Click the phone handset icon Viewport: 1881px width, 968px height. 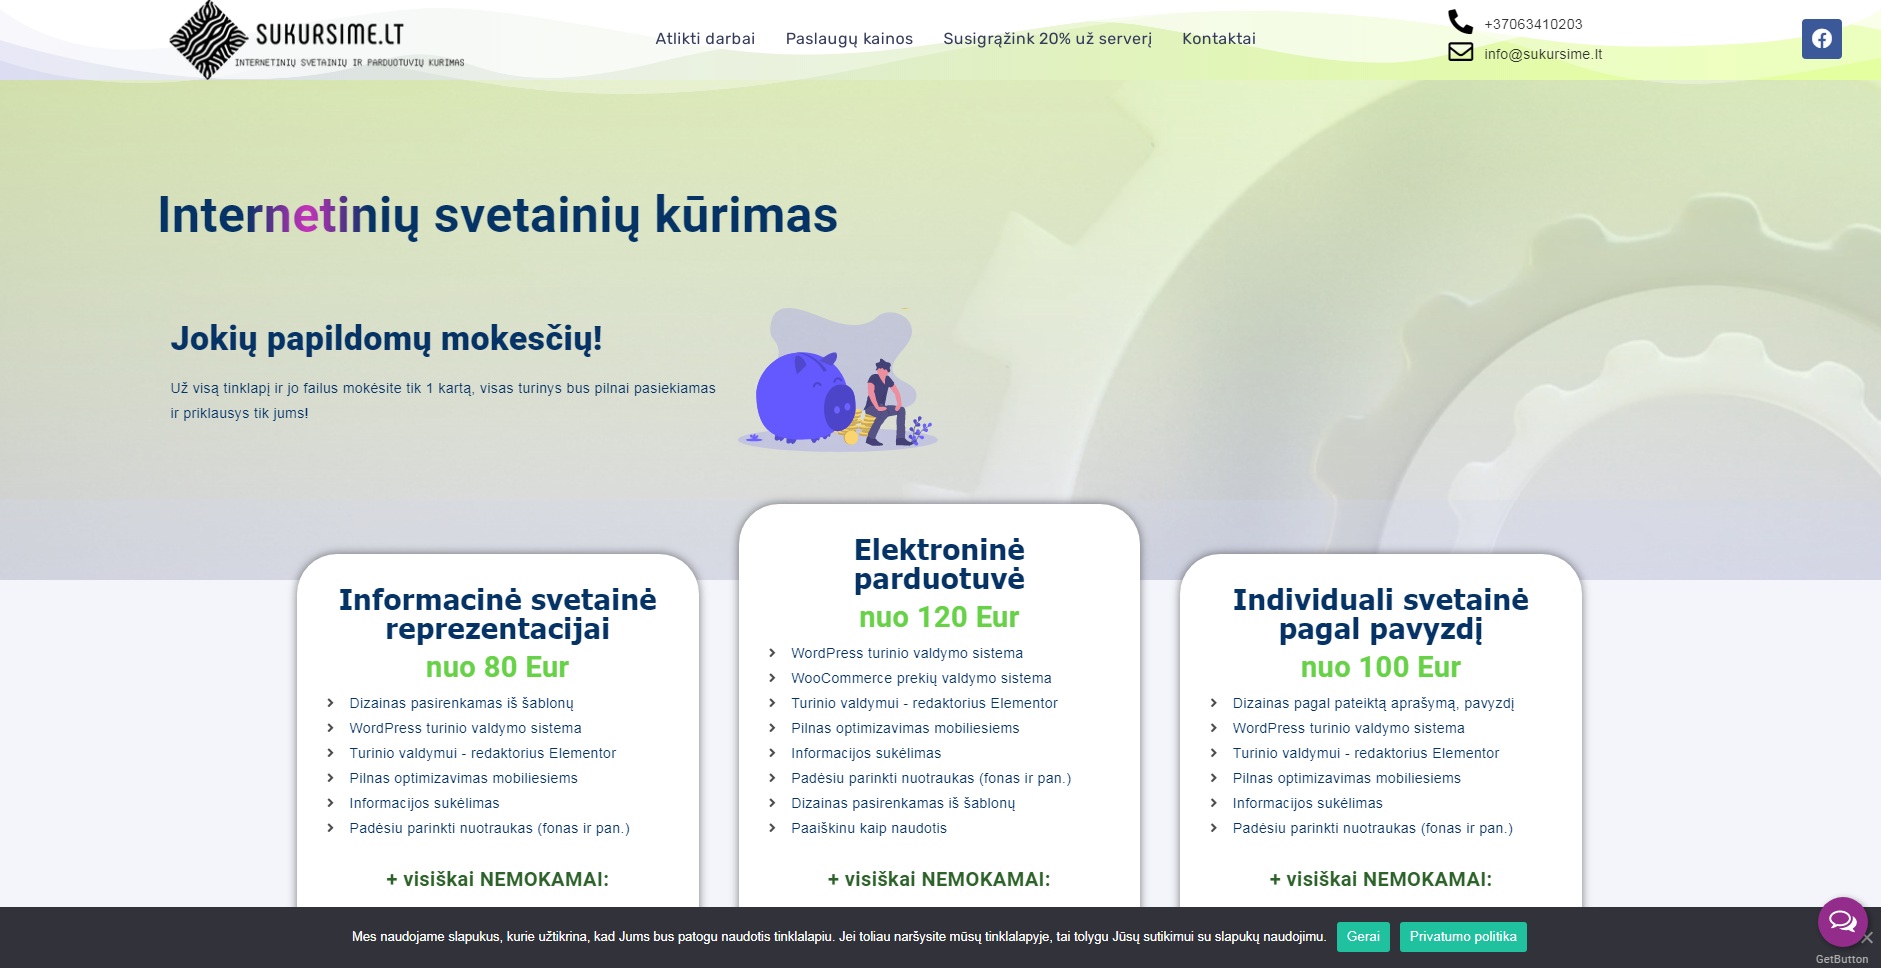coord(1460,22)
